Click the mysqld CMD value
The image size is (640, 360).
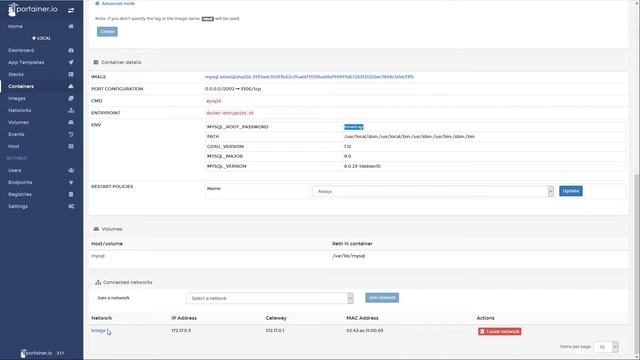(213, 101)
